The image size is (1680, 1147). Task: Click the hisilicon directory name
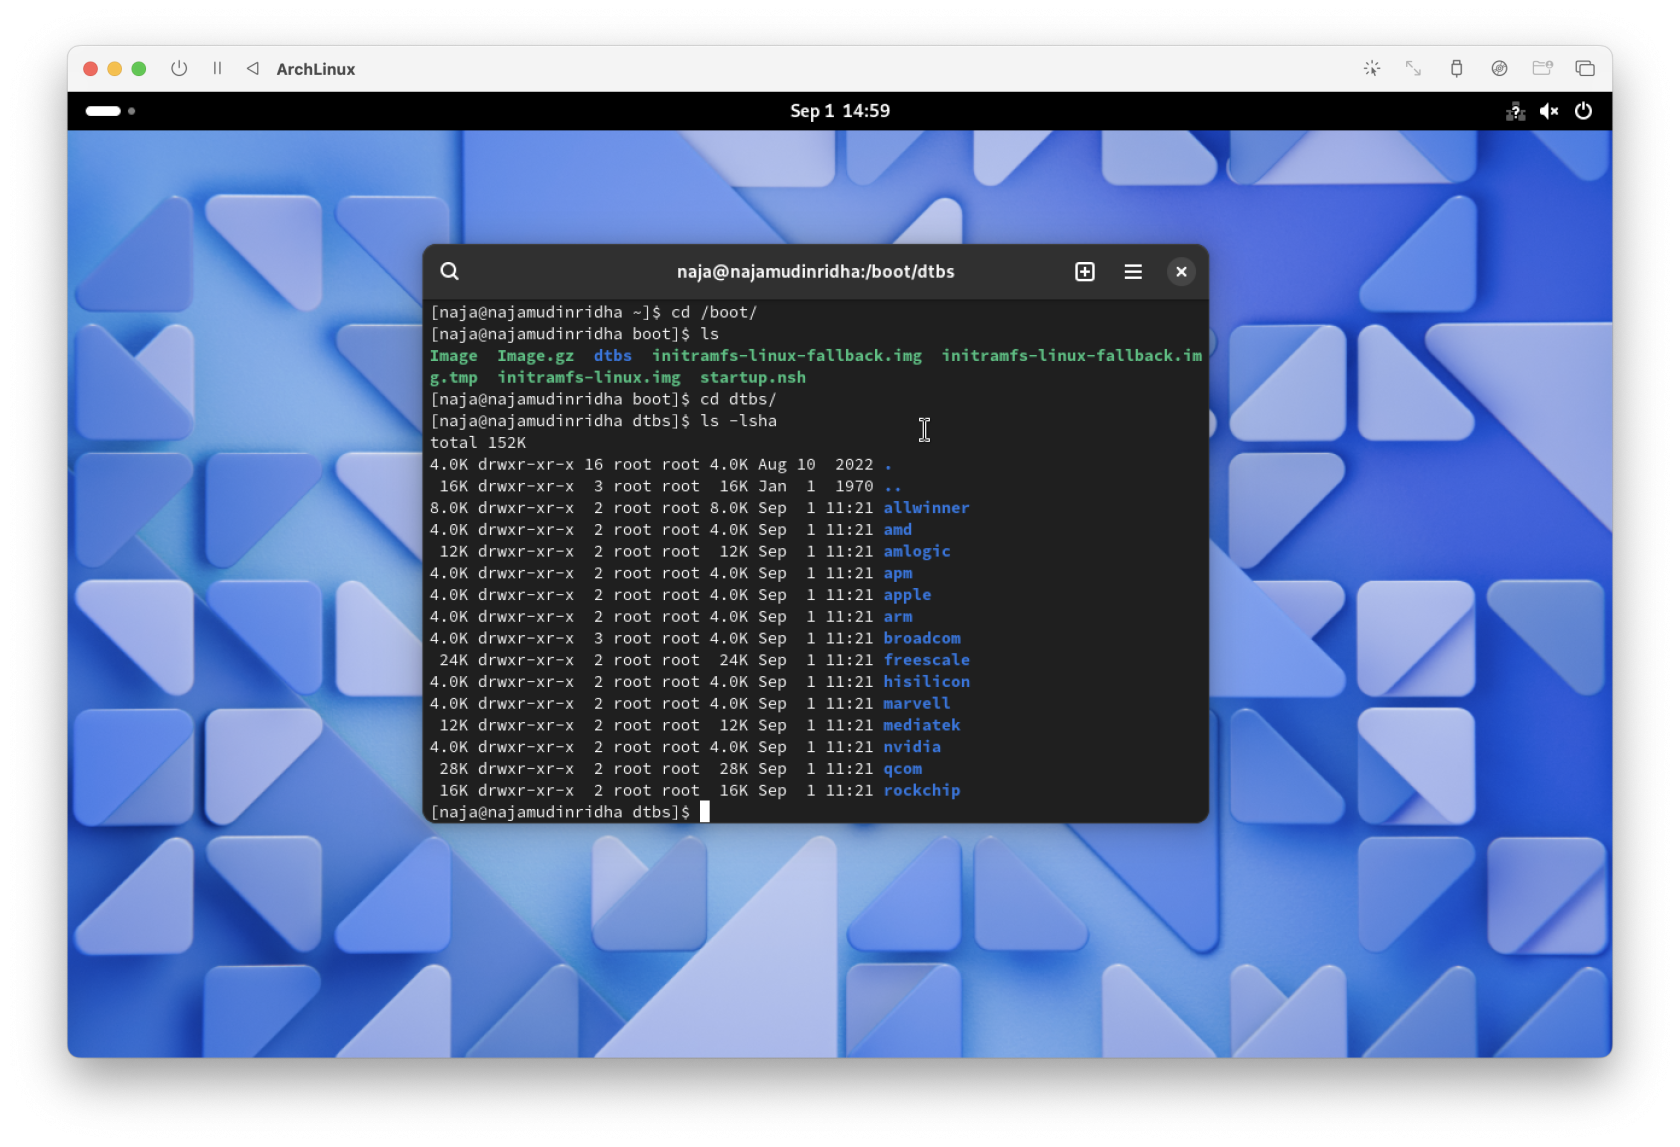coord(926,682)
